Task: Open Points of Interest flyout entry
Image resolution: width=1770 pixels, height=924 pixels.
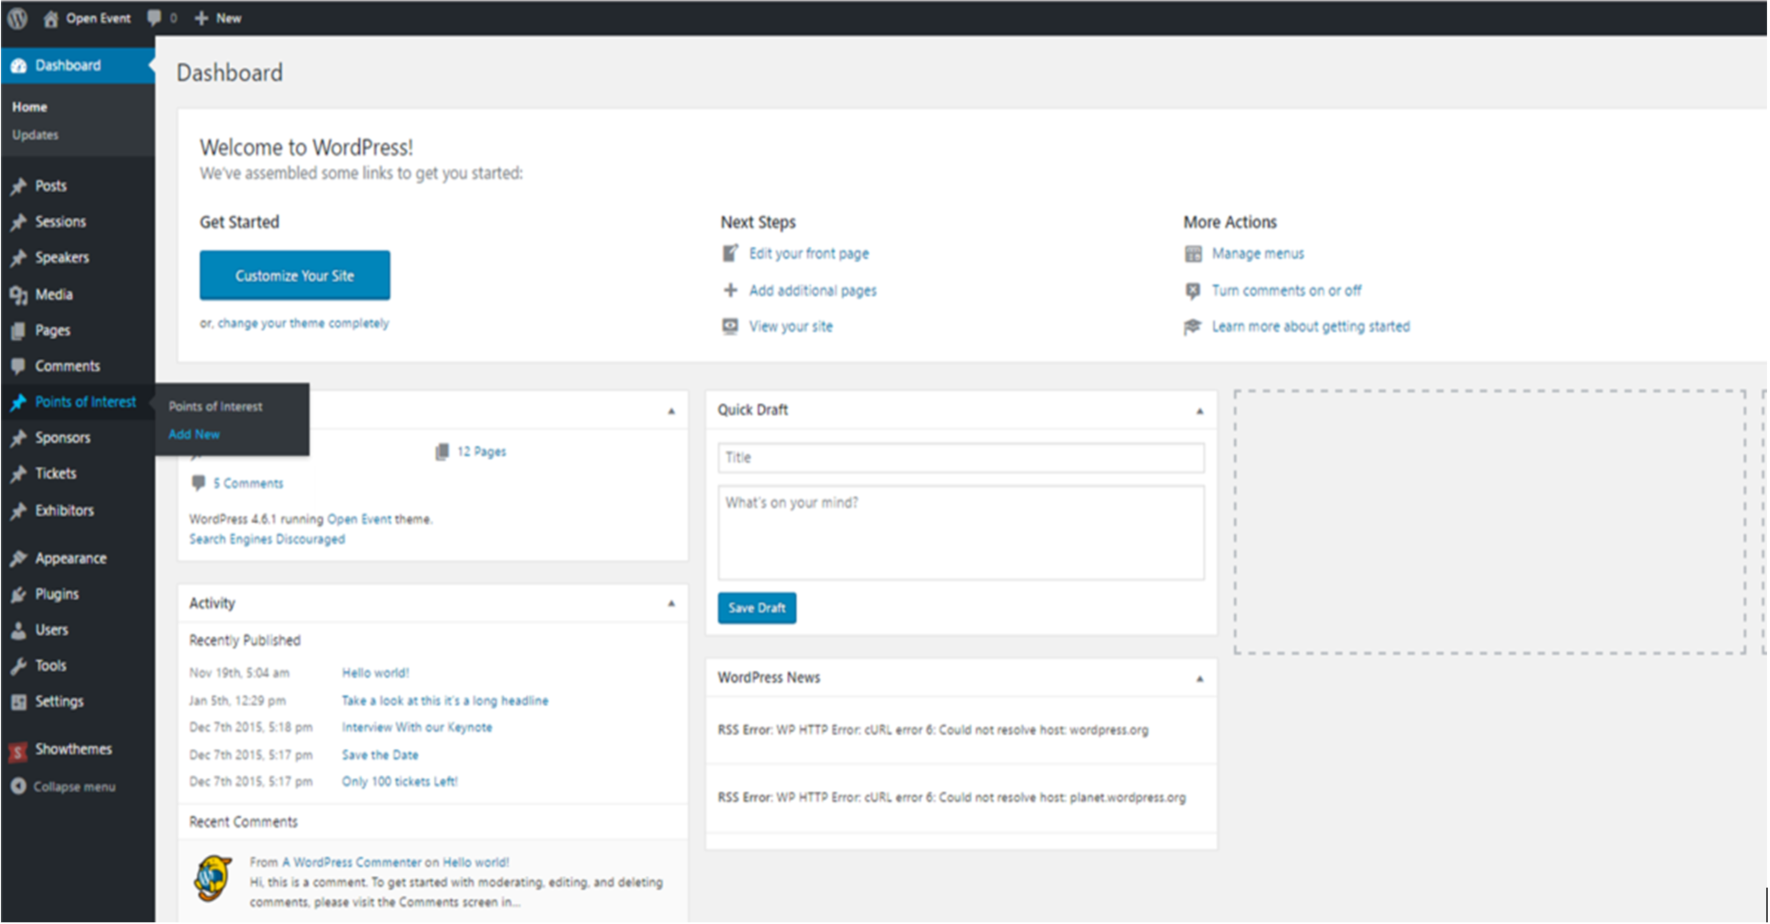Action: click(x=215, y=407)
